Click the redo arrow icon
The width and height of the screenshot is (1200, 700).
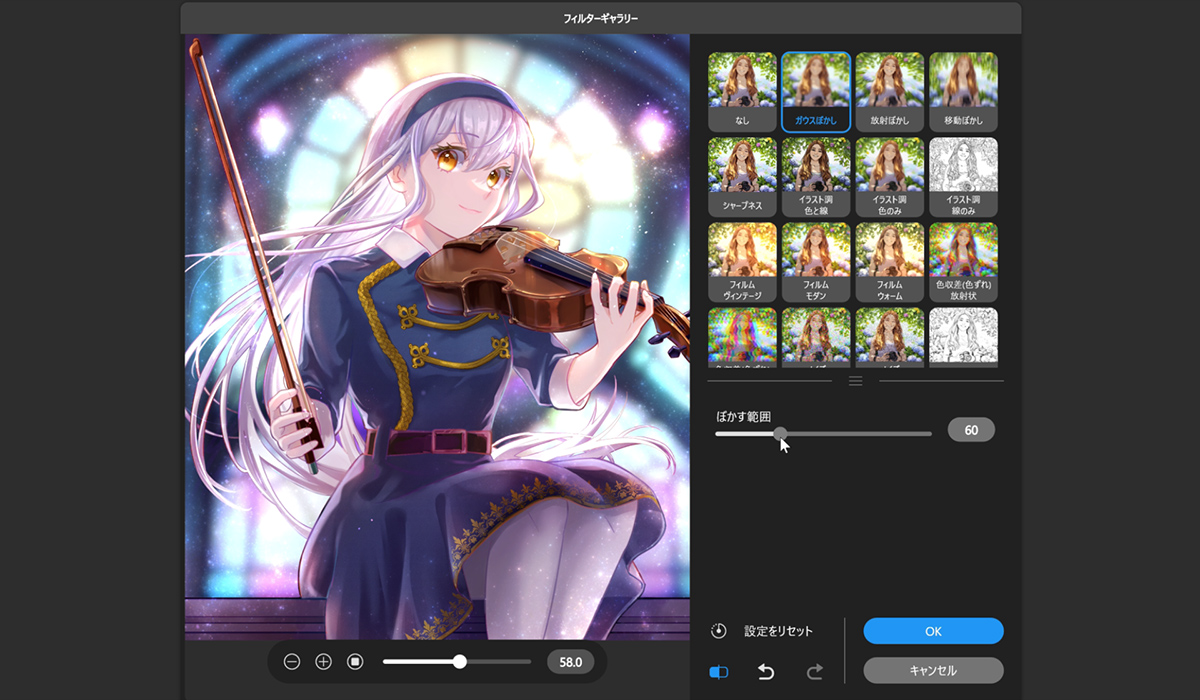click(x=815, y=672)
